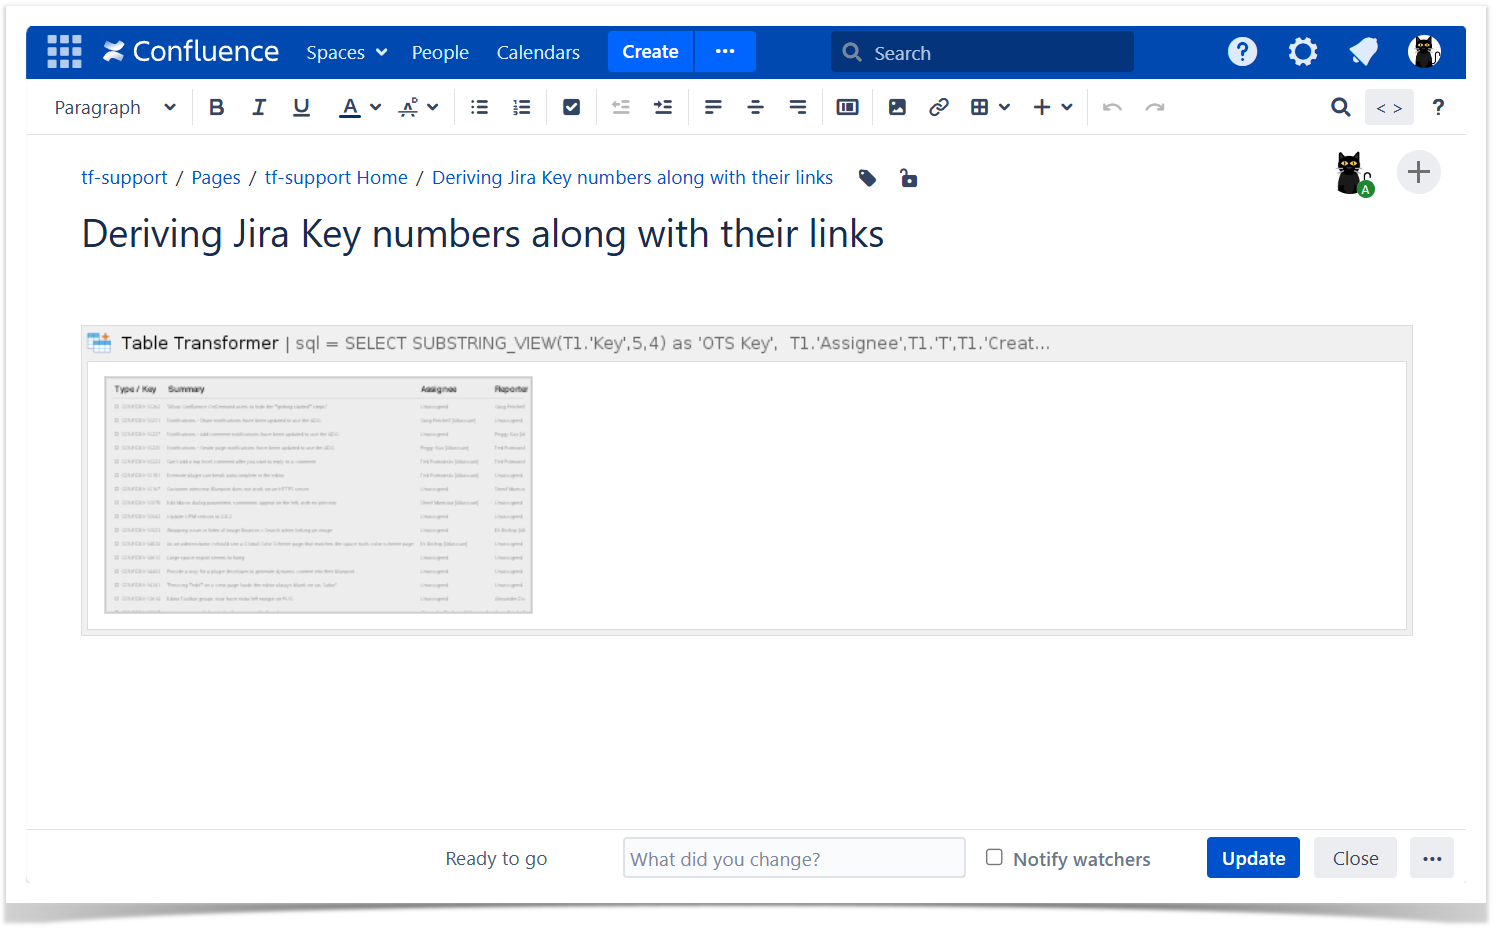The height and width of the screenshot is (932, 1500).
Task: Open page restrictions lock icon
Action: [908, 178]
